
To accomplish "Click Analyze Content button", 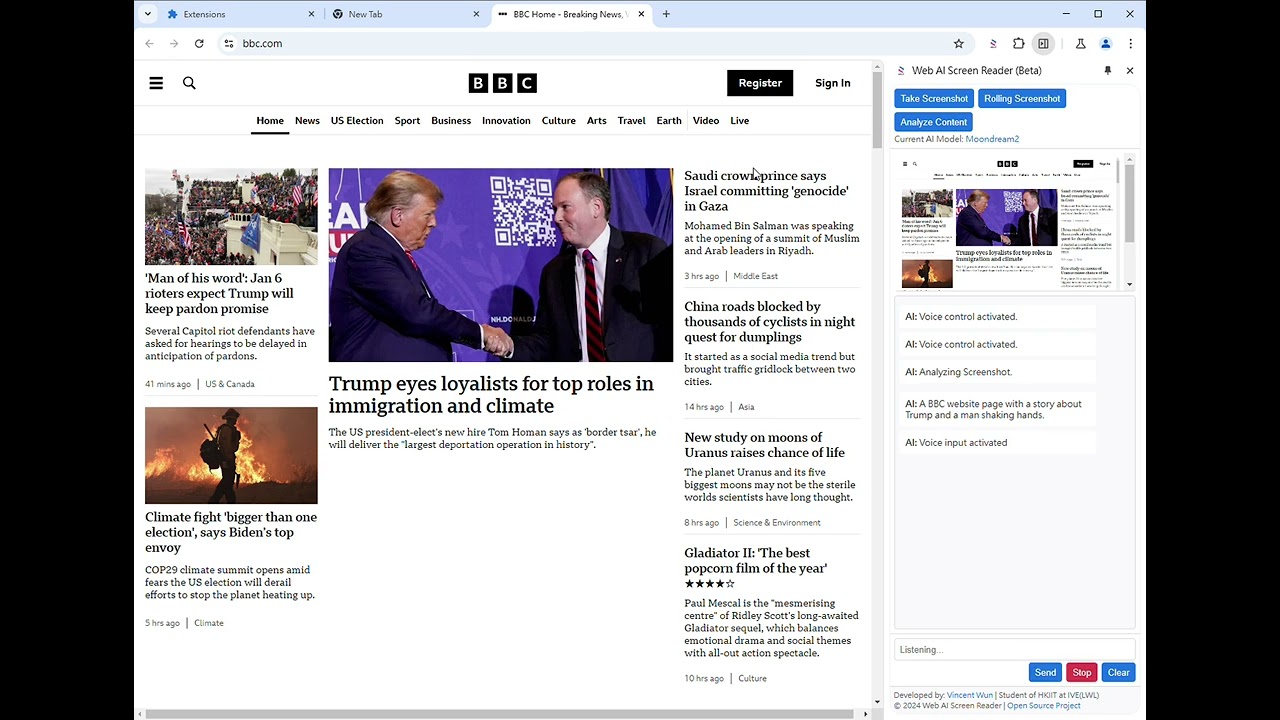I will pyautogui.click(x=934, y=122).
